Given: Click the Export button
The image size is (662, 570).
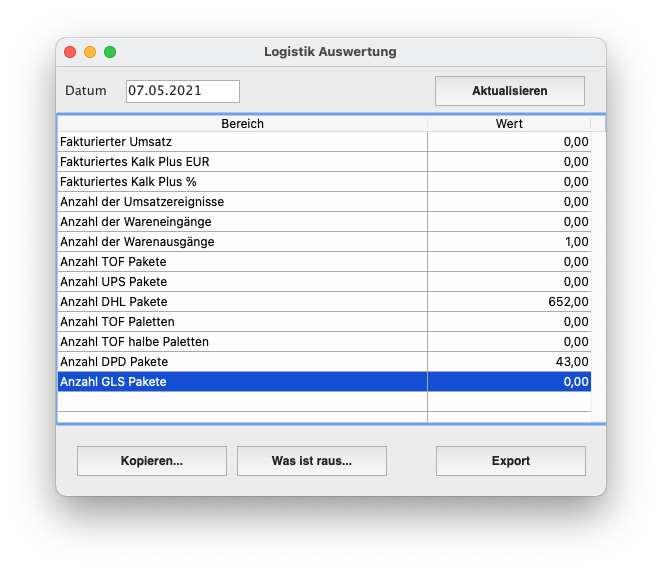Looking at the screenshot, I should point(510,461).
